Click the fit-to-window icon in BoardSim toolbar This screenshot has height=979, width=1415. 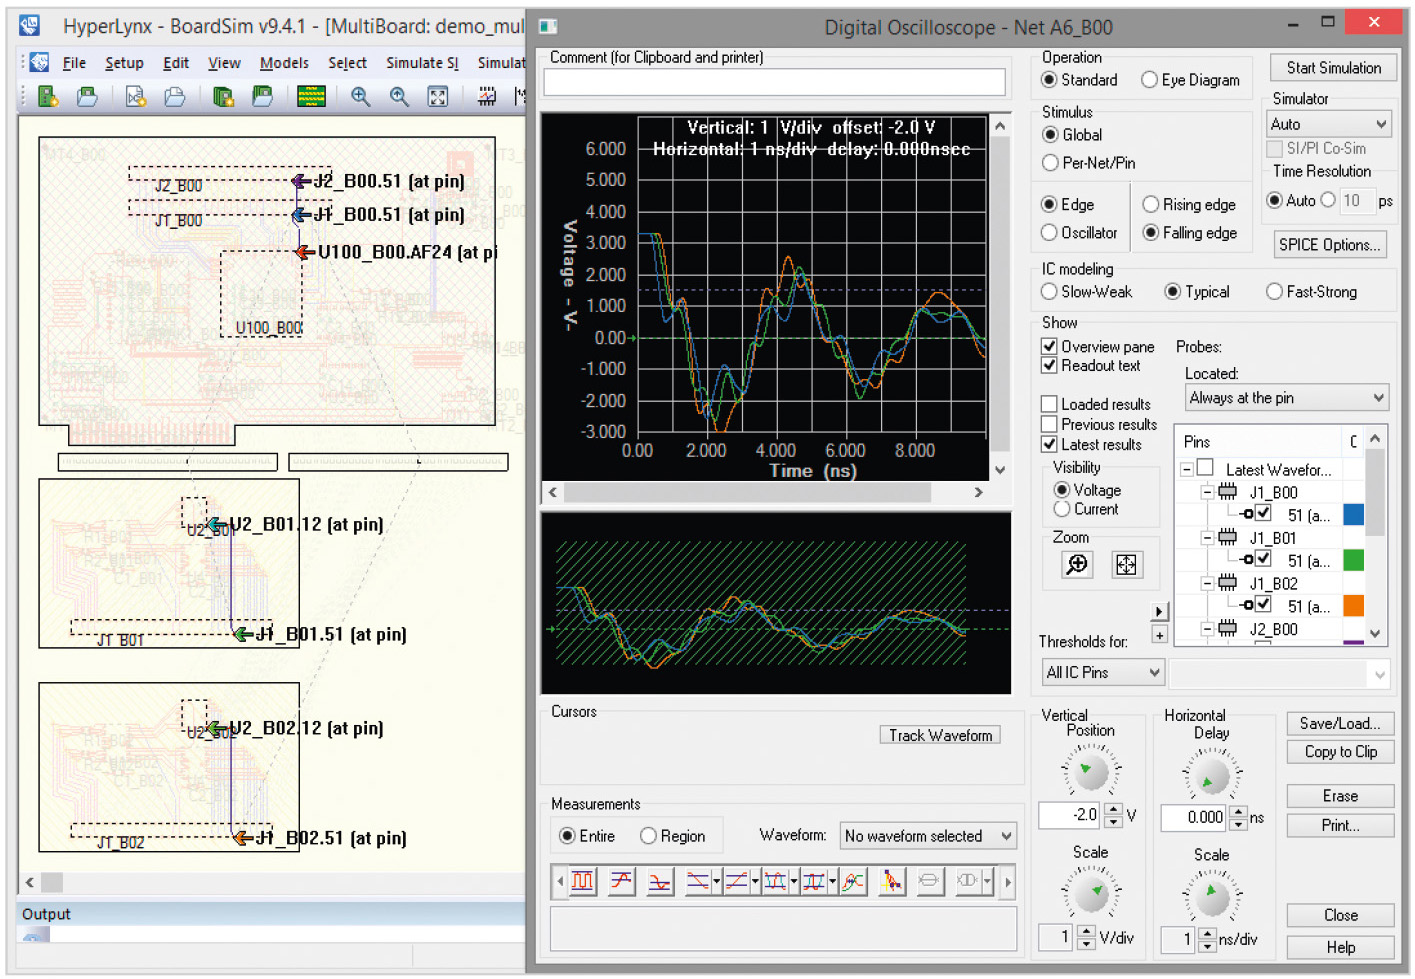tap(437, 96)
